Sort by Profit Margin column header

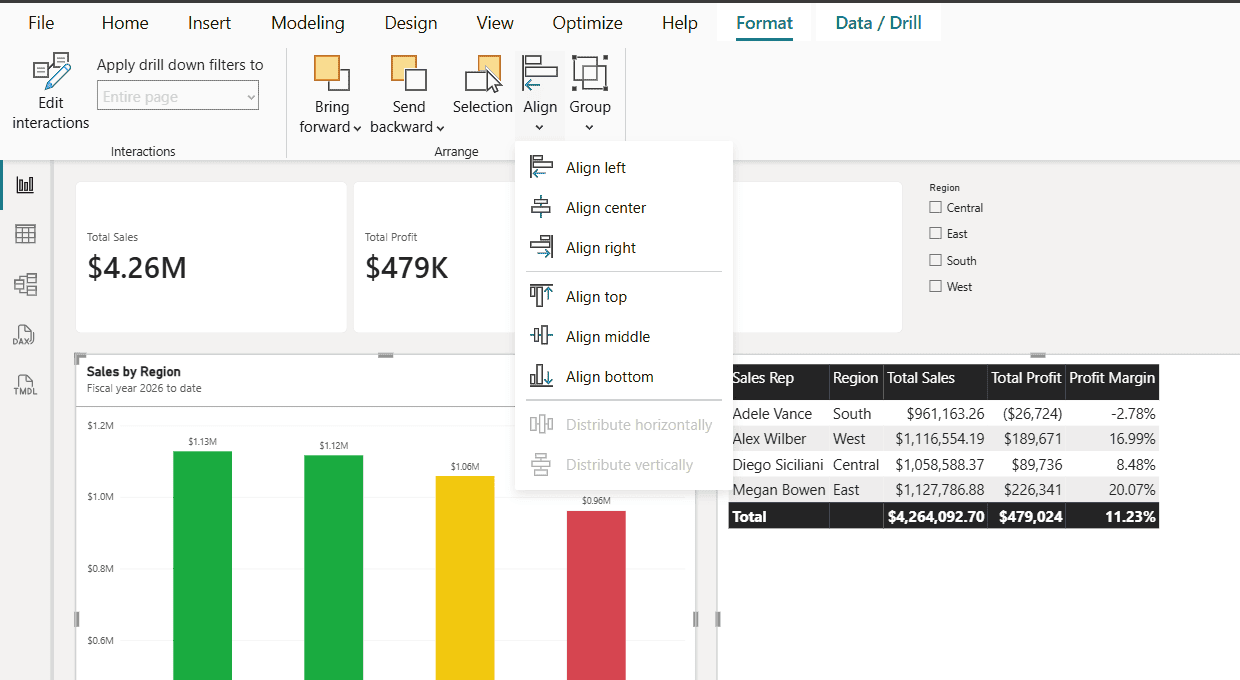pyautogui.click(x=1112, y=378)
